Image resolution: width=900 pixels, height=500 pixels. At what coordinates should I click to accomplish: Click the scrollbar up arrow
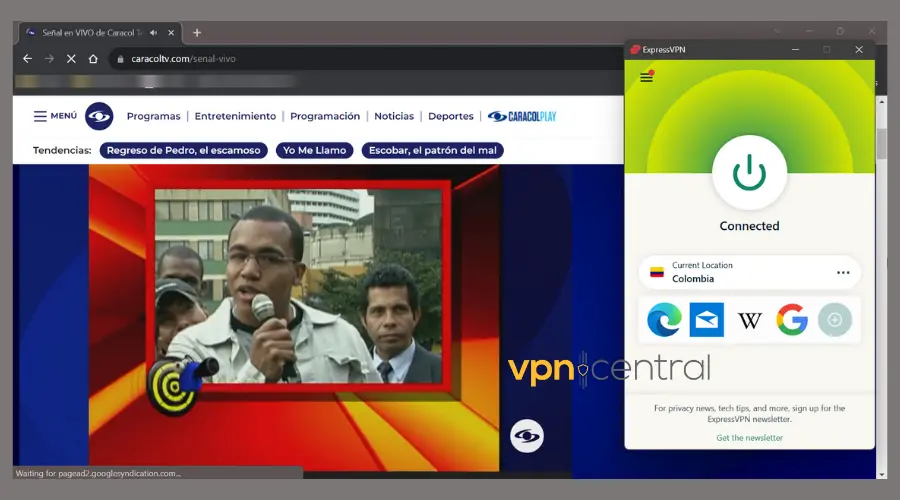(882, 102)
